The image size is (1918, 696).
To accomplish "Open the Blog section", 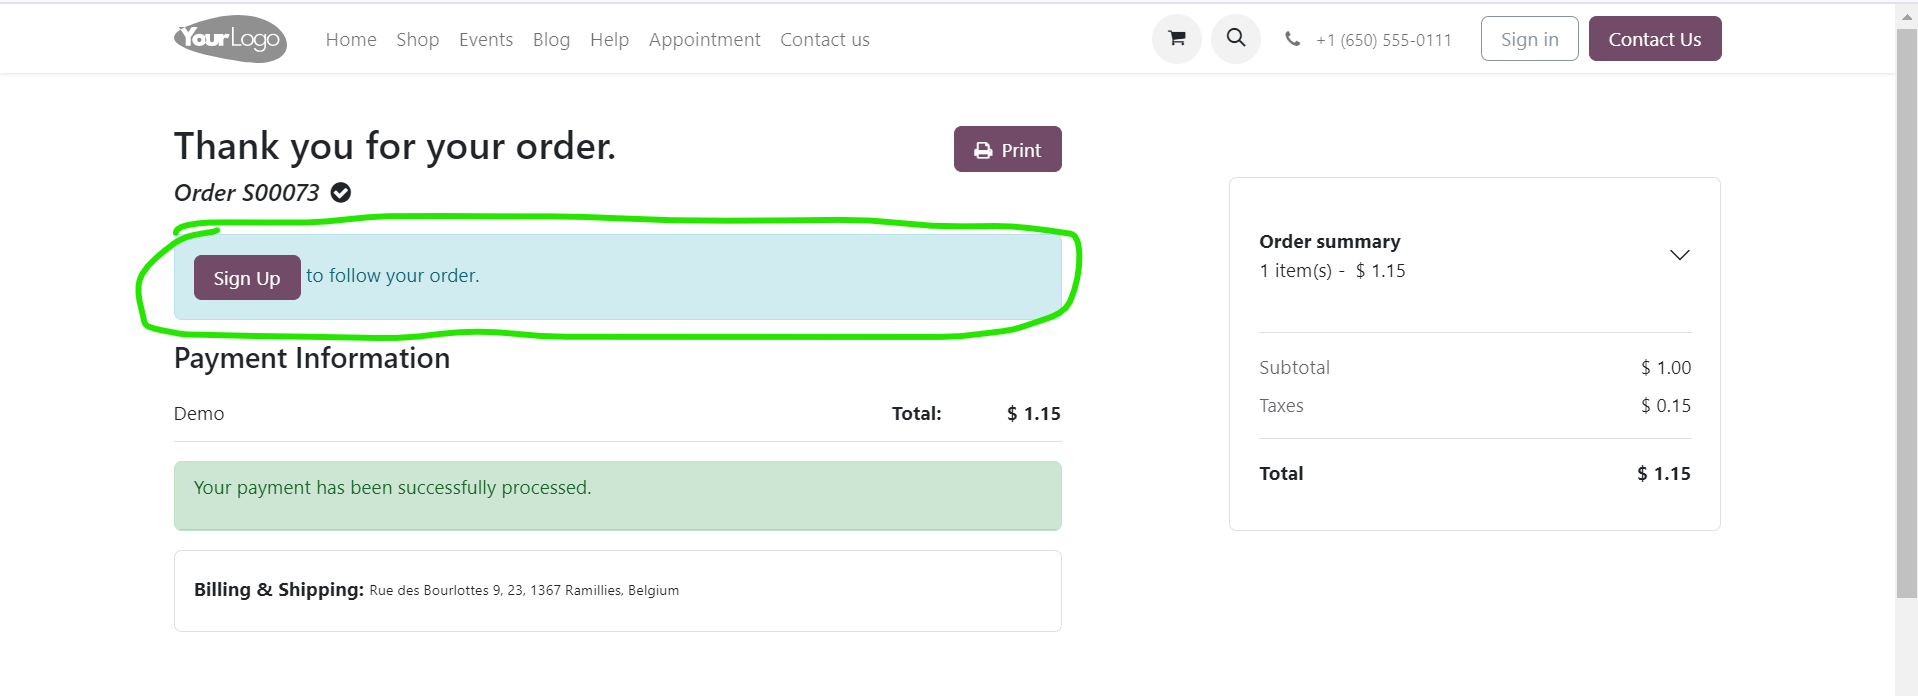I will click(551, 40).
